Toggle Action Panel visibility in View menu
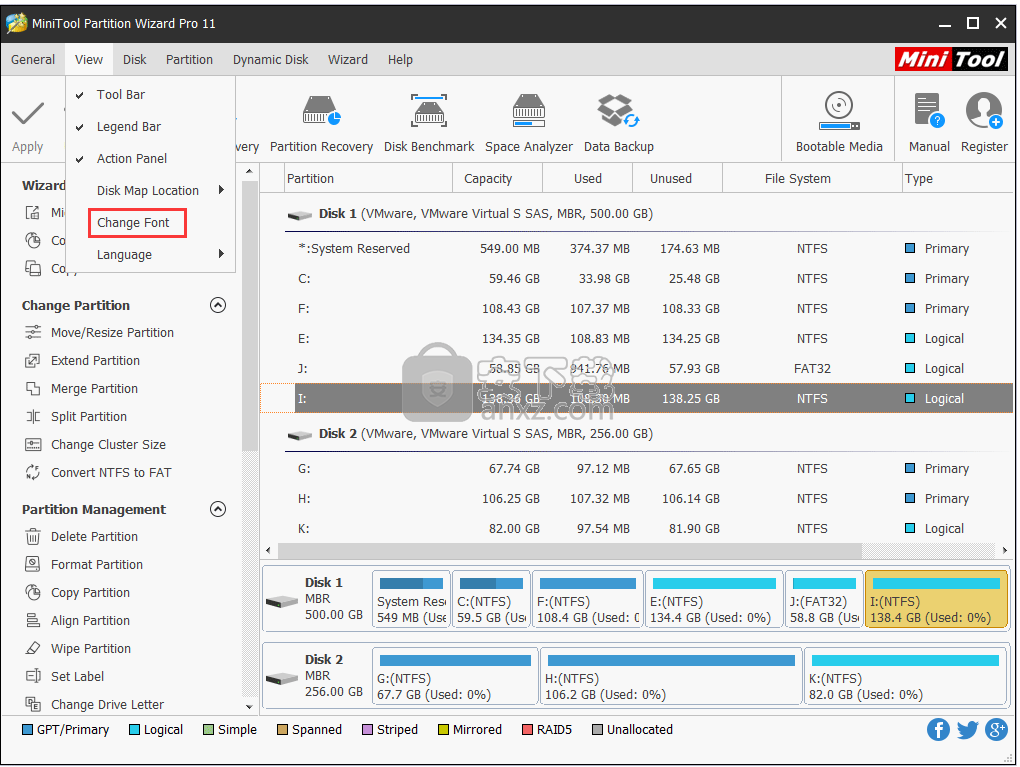 [x=131, y=159]
